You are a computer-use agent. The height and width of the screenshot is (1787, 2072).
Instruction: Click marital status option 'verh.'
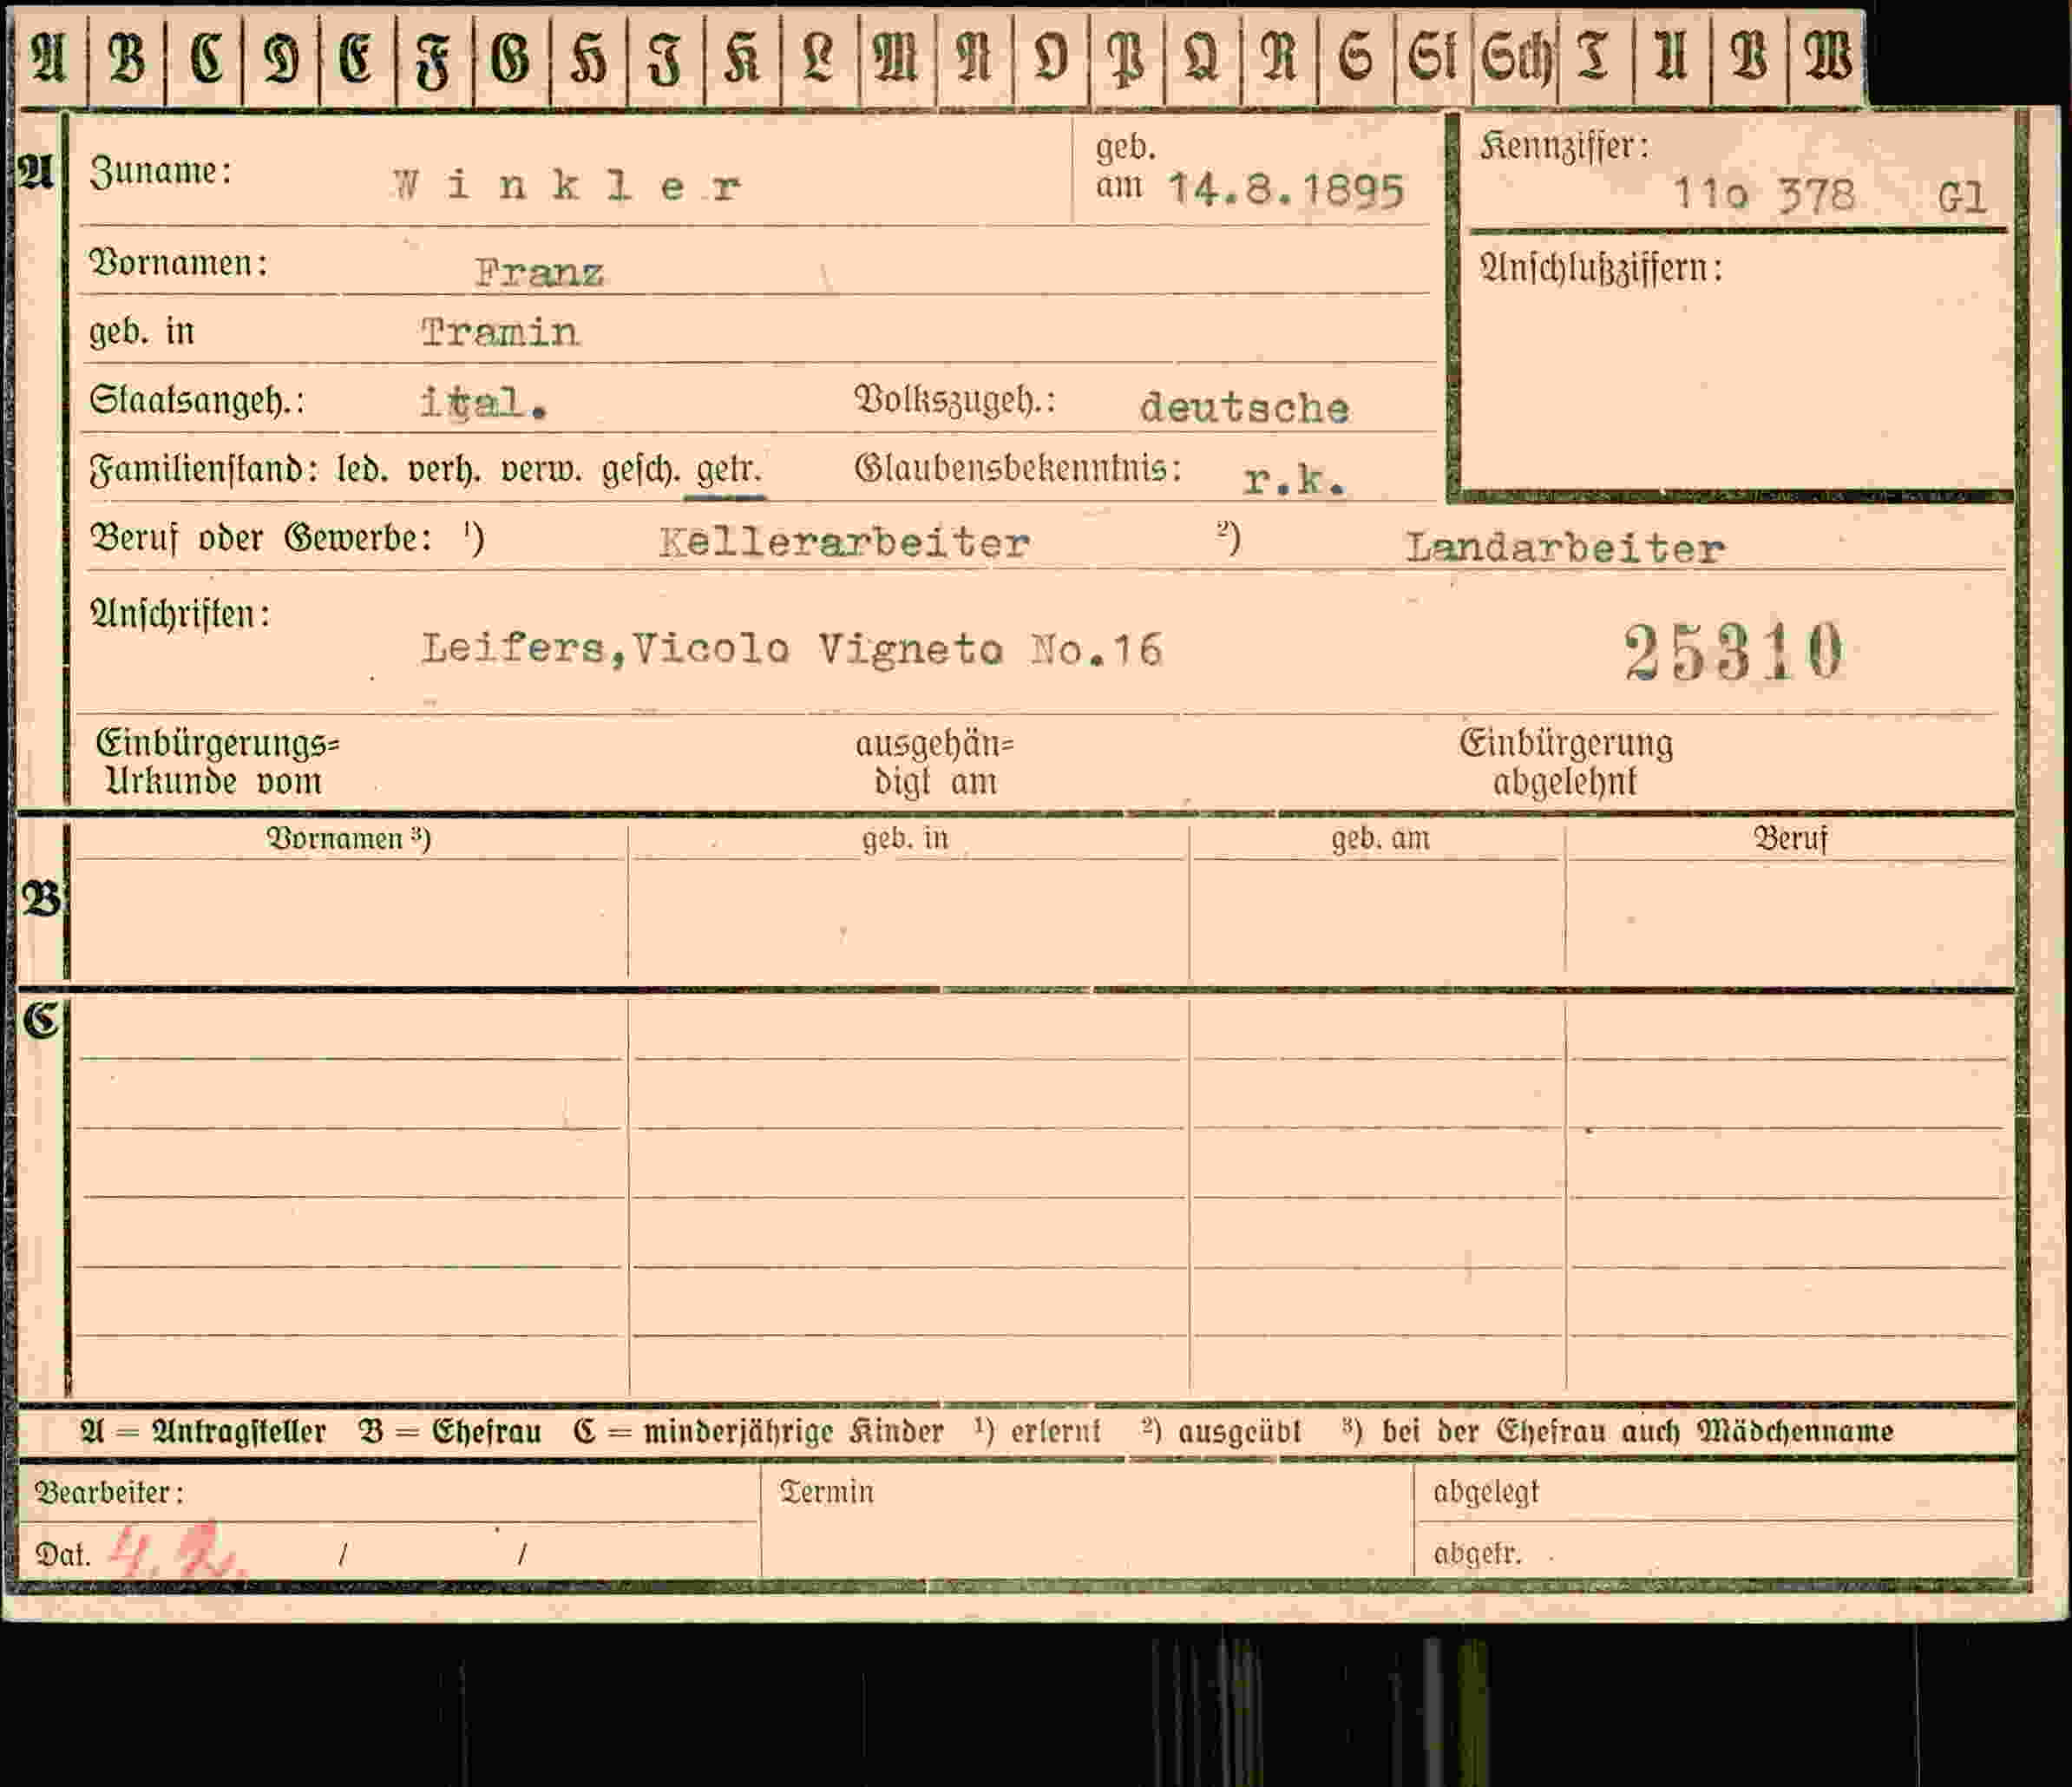pyautogui.click(x=444, y=470)
